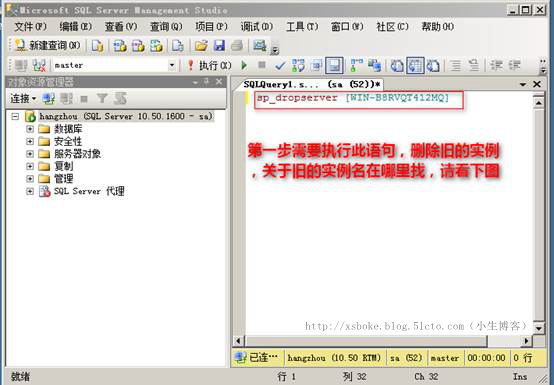Open file with the folder icon

[201, 46]
